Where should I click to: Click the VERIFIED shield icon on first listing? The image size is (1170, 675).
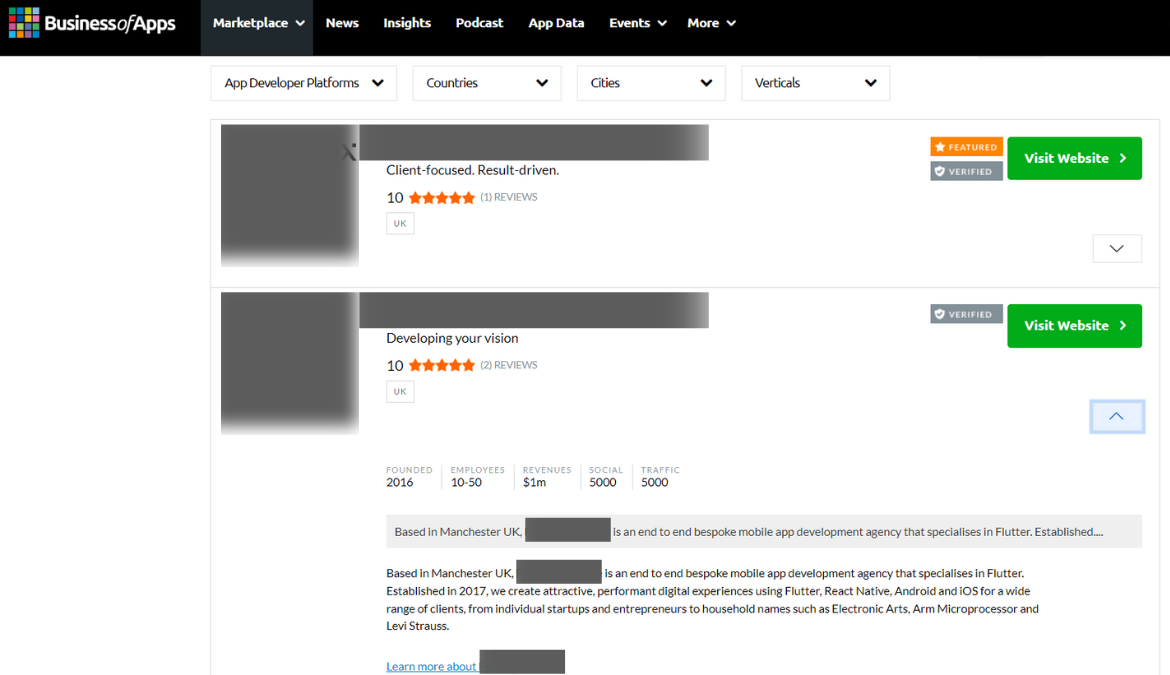(x=941, y=171)
